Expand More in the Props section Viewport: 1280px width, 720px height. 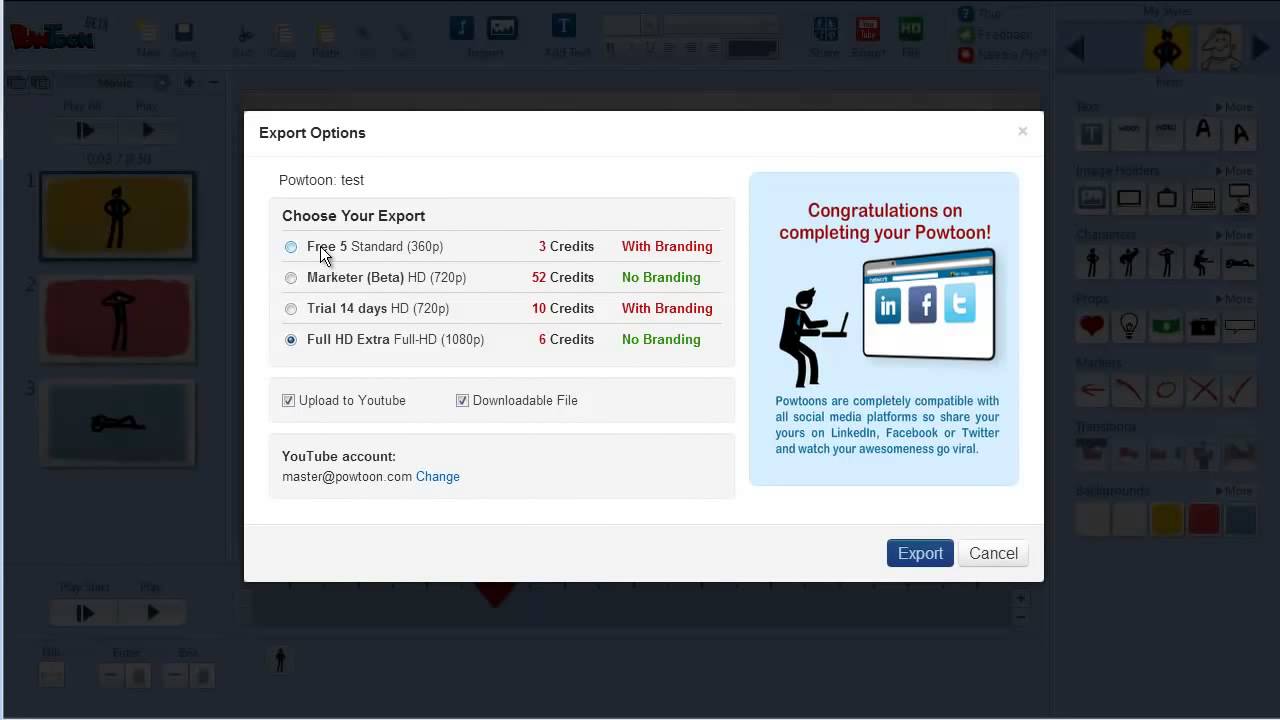[x=1234, y=299]
